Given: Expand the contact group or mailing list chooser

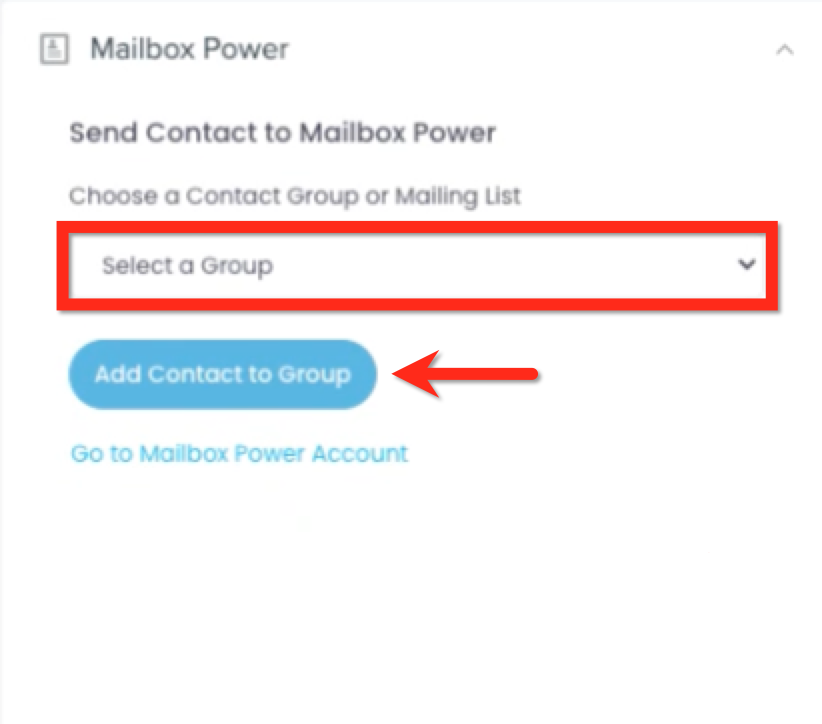Looking at the screenshot, I should pyautogui.click(x=417, y=266).
